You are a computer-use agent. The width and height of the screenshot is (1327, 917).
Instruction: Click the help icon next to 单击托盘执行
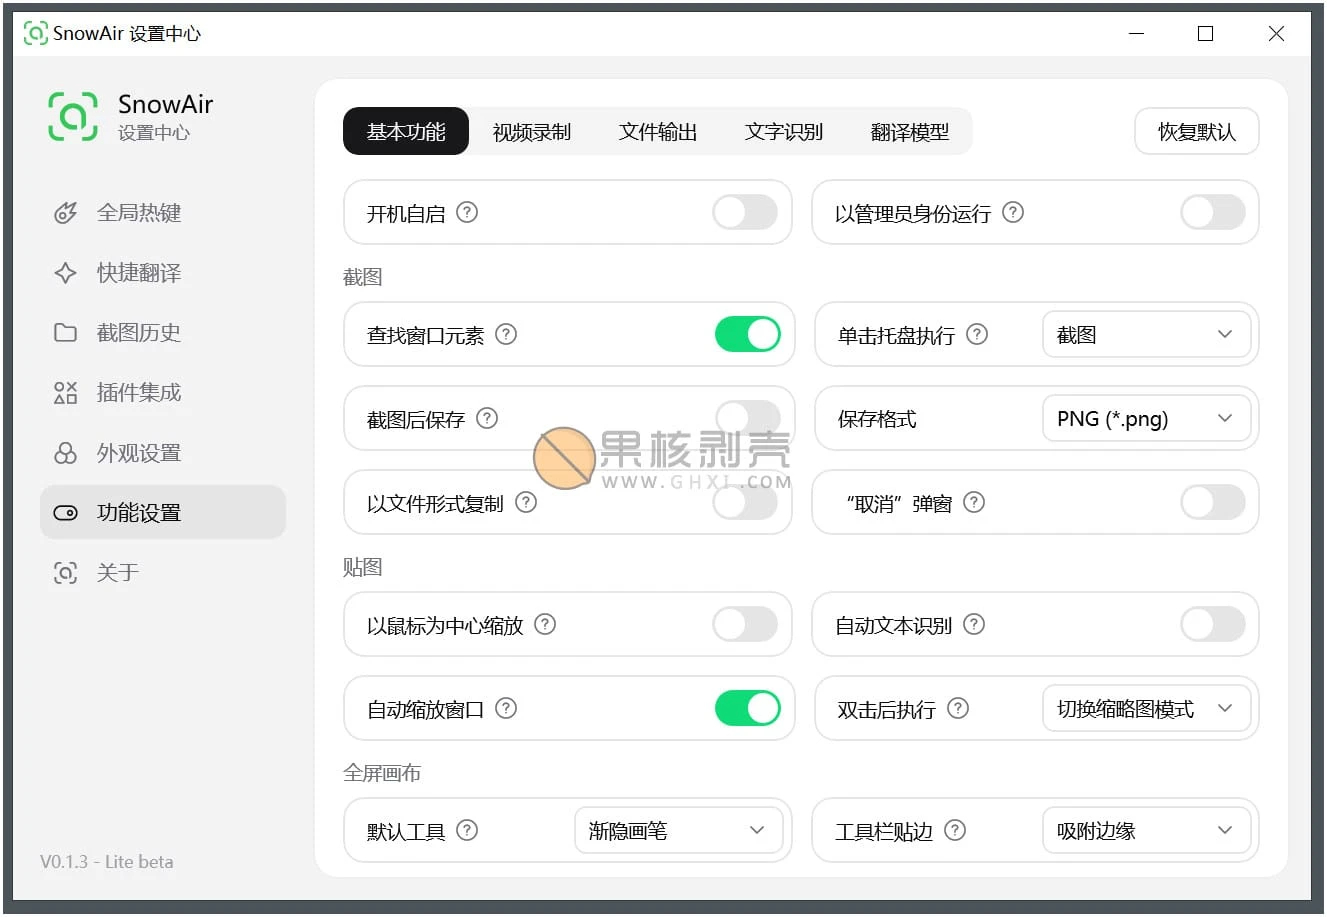click(977, 334)
